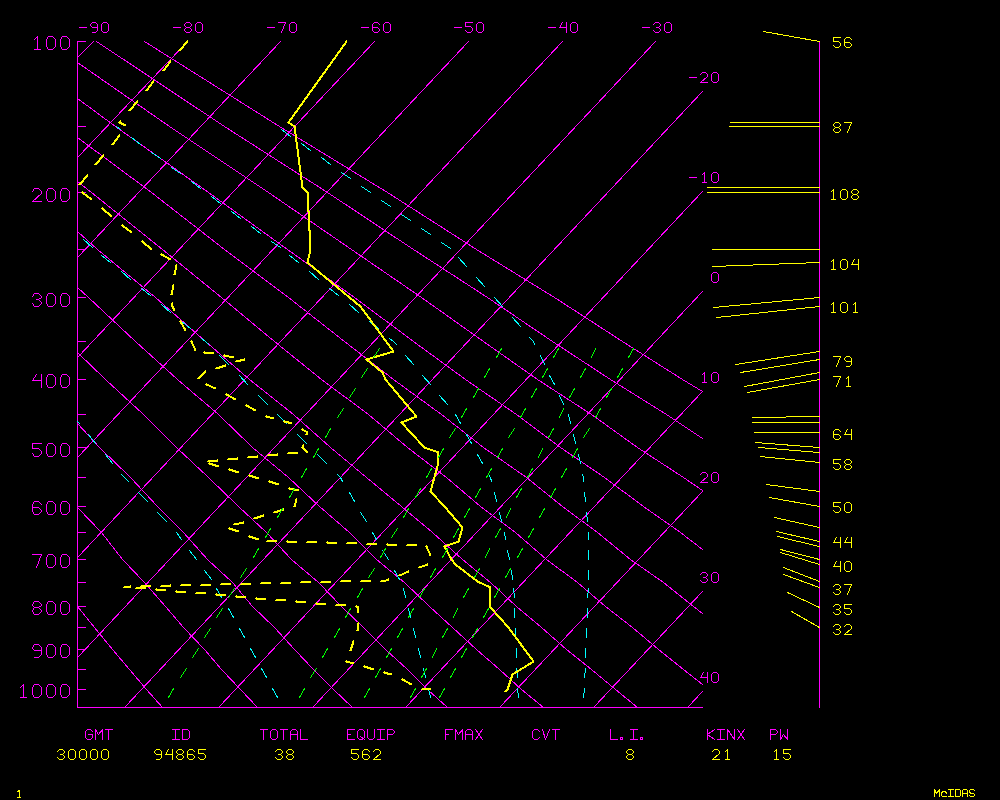Screen dimensions: 1000x800
Task: Select the 108 wind speed value
Action: pyautogui.click(x=844, y=194)
